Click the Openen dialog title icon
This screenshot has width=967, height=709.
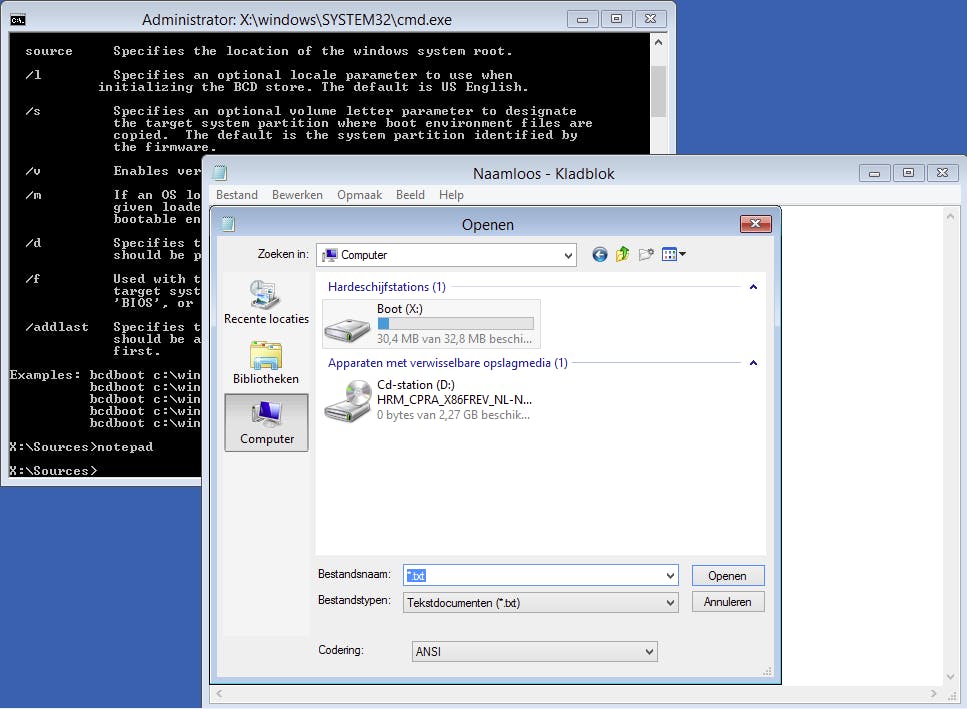[x=228, y=224]
